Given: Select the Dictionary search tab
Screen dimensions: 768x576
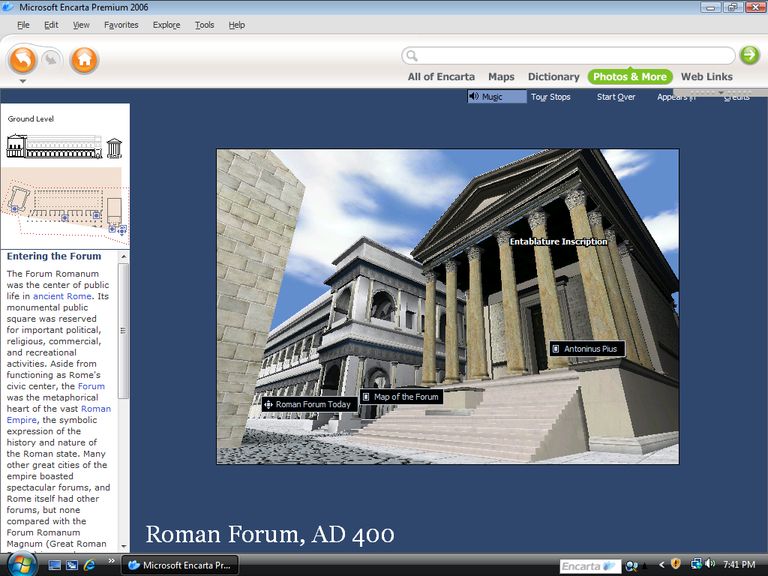Looking at the screenshot, I should (553, 77).
